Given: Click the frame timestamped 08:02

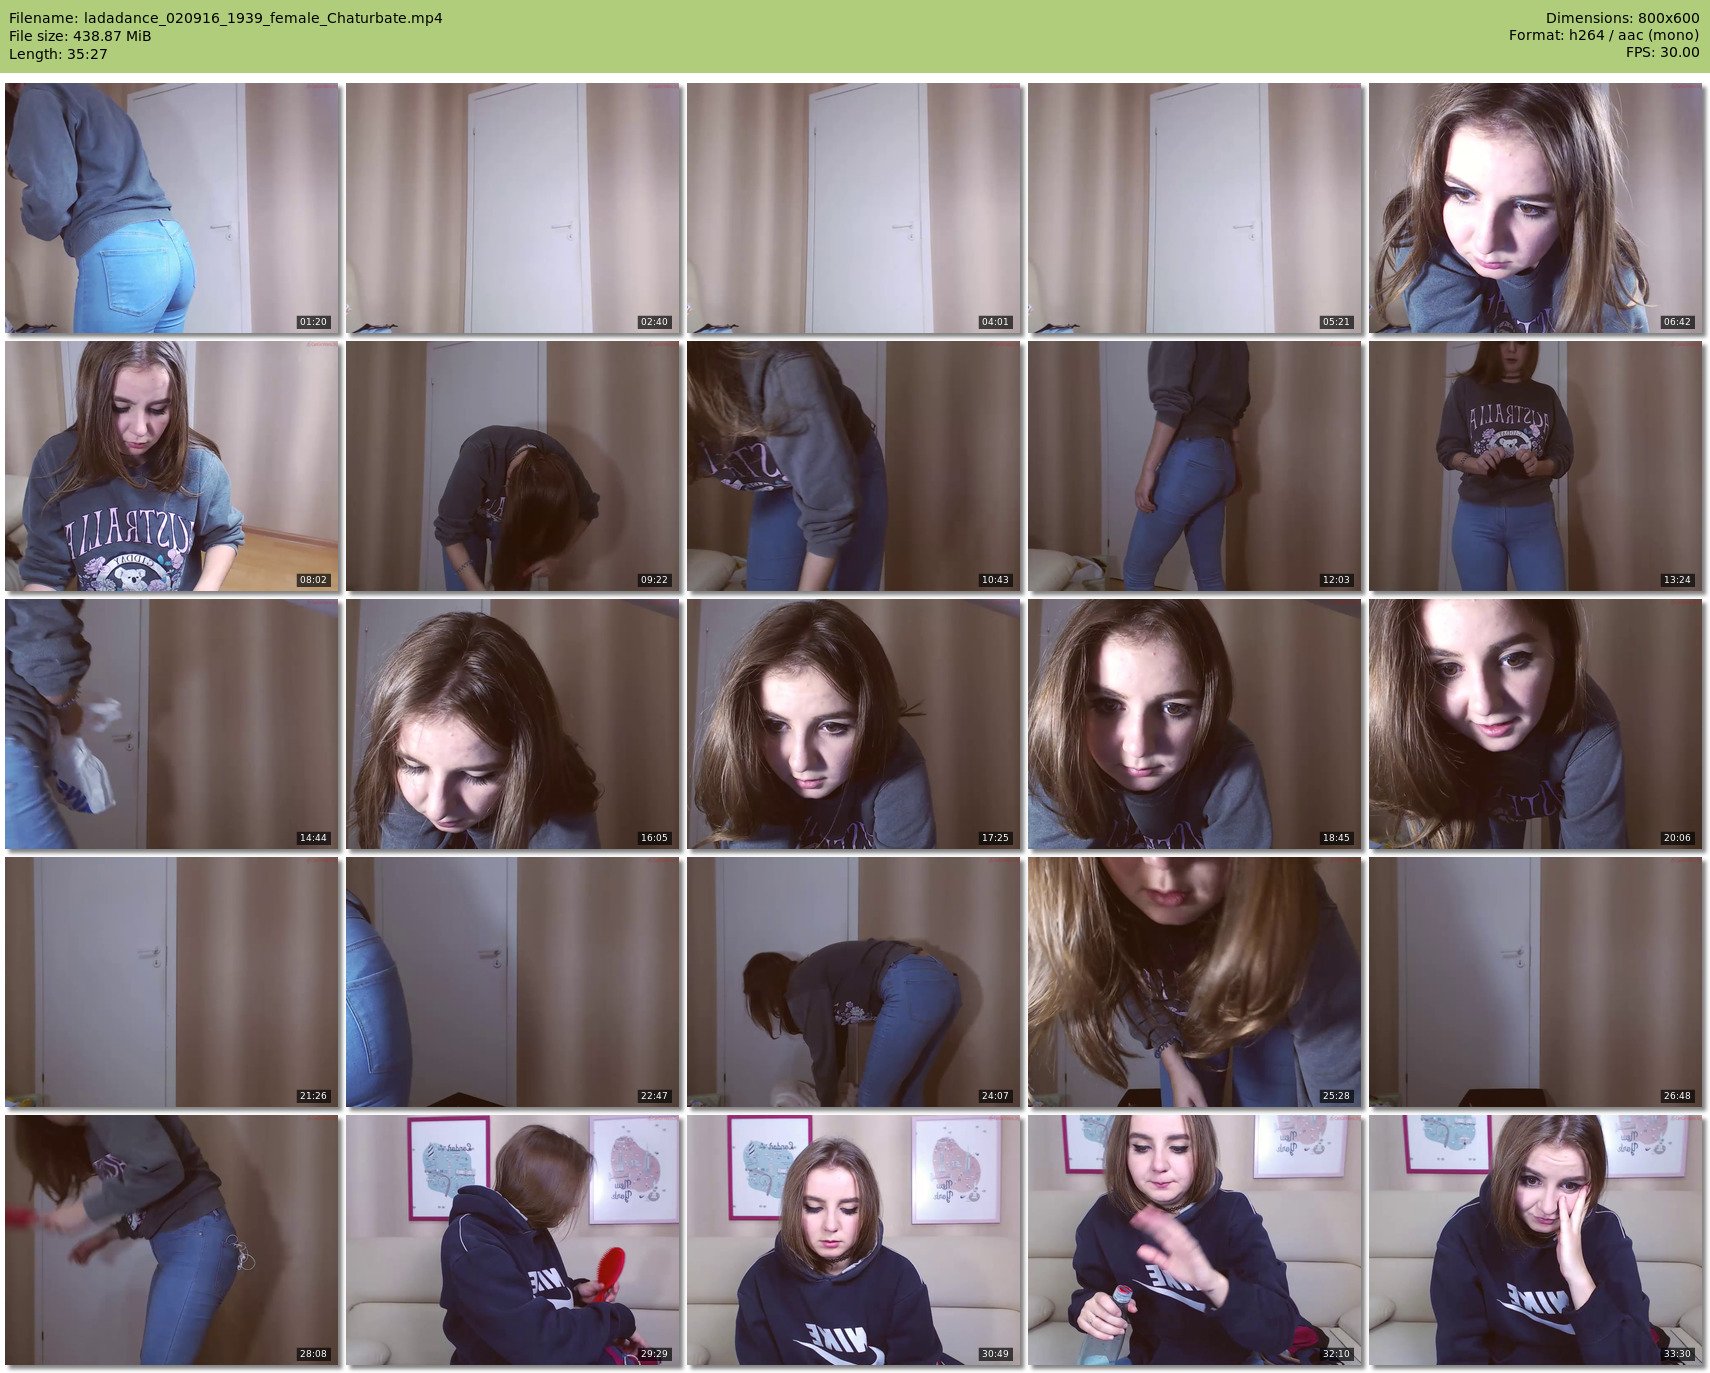Looking at the screenshot, I should [x=172, y=466].
